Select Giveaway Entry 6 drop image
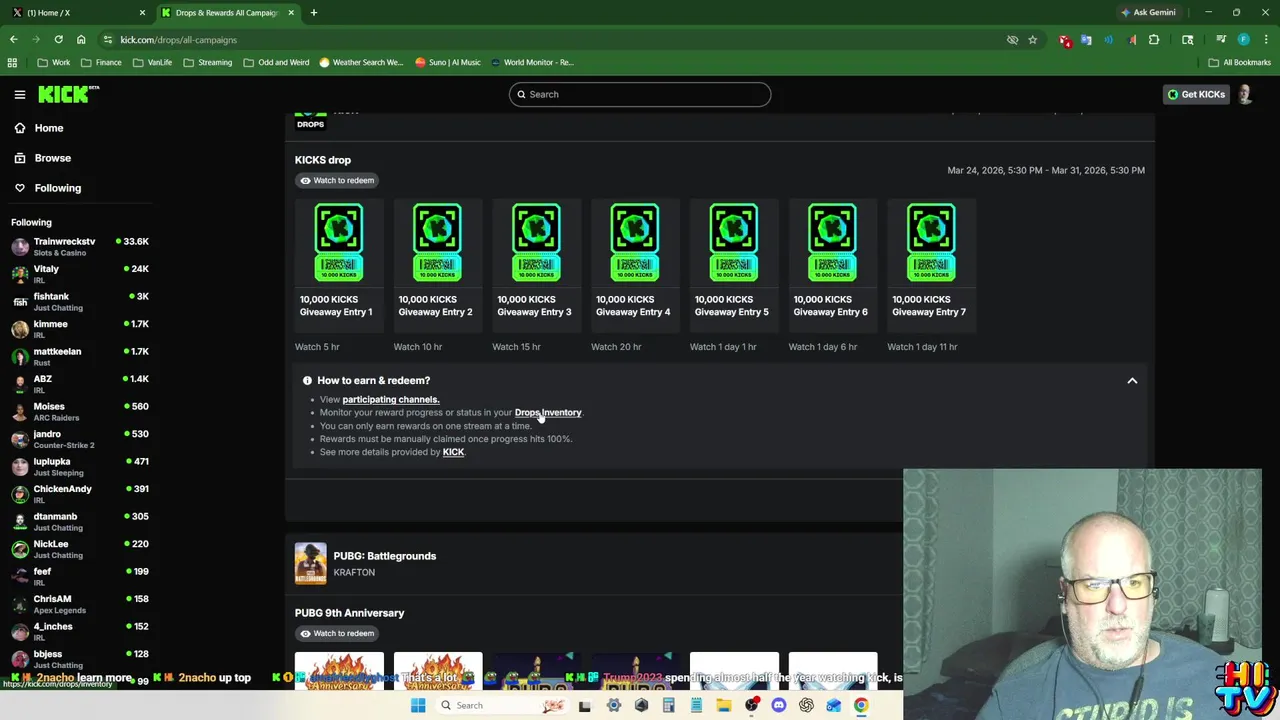This screenshot has width=1280, height=720. [832, 243]
